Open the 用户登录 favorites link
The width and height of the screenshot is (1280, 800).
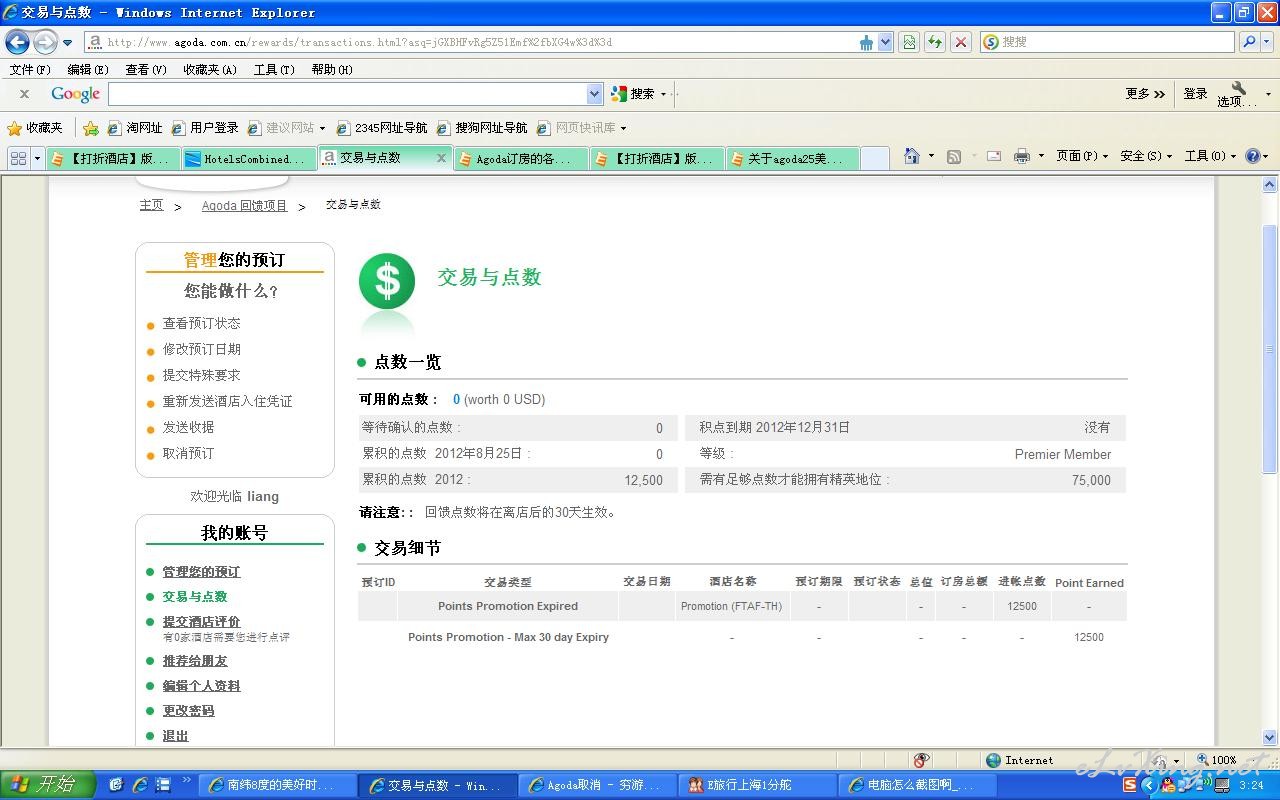click(205, 128)
